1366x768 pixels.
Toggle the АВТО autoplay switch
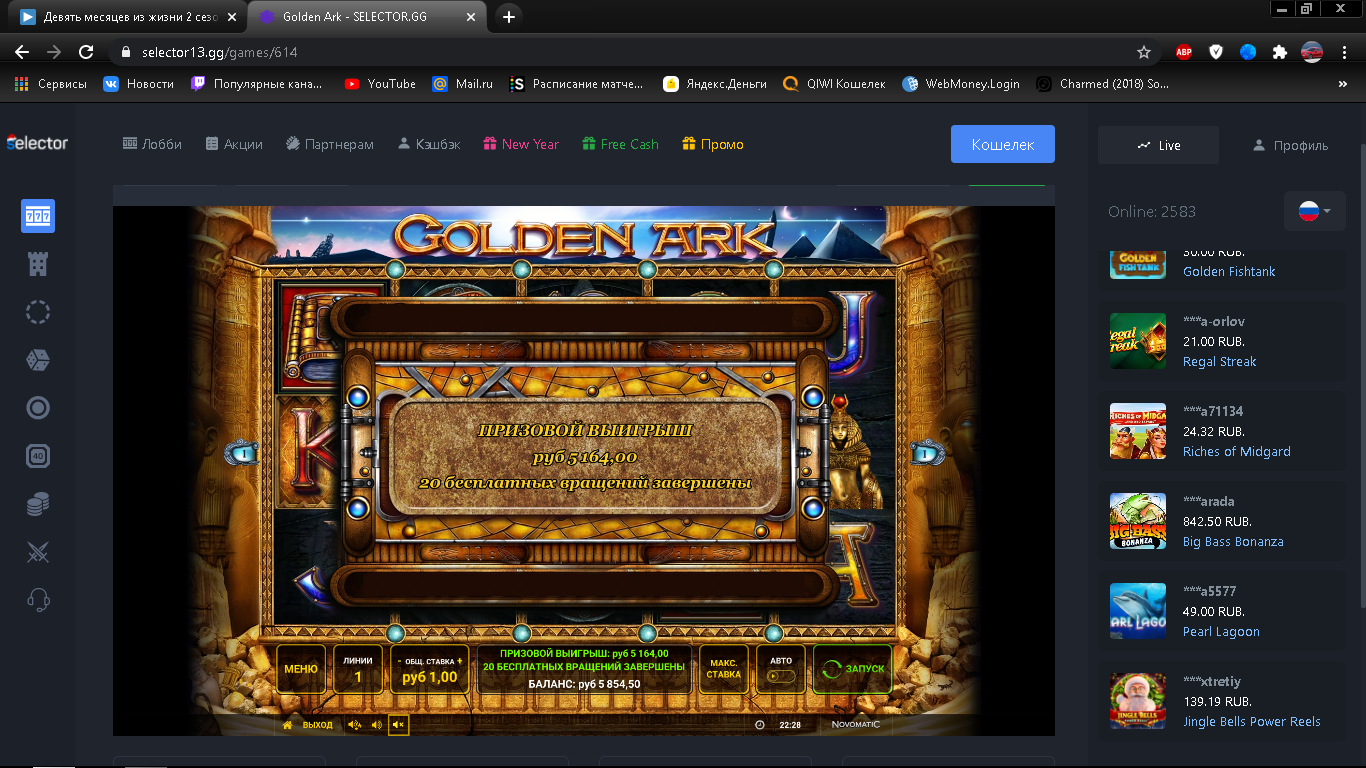(x=780, y=676)
